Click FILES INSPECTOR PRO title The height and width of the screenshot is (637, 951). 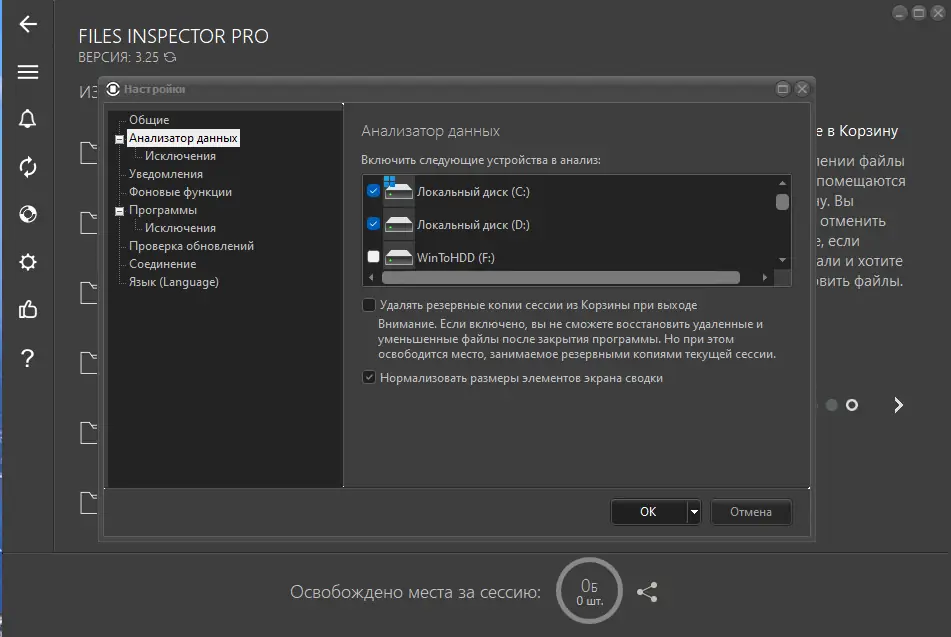click(x=173, y=36)
